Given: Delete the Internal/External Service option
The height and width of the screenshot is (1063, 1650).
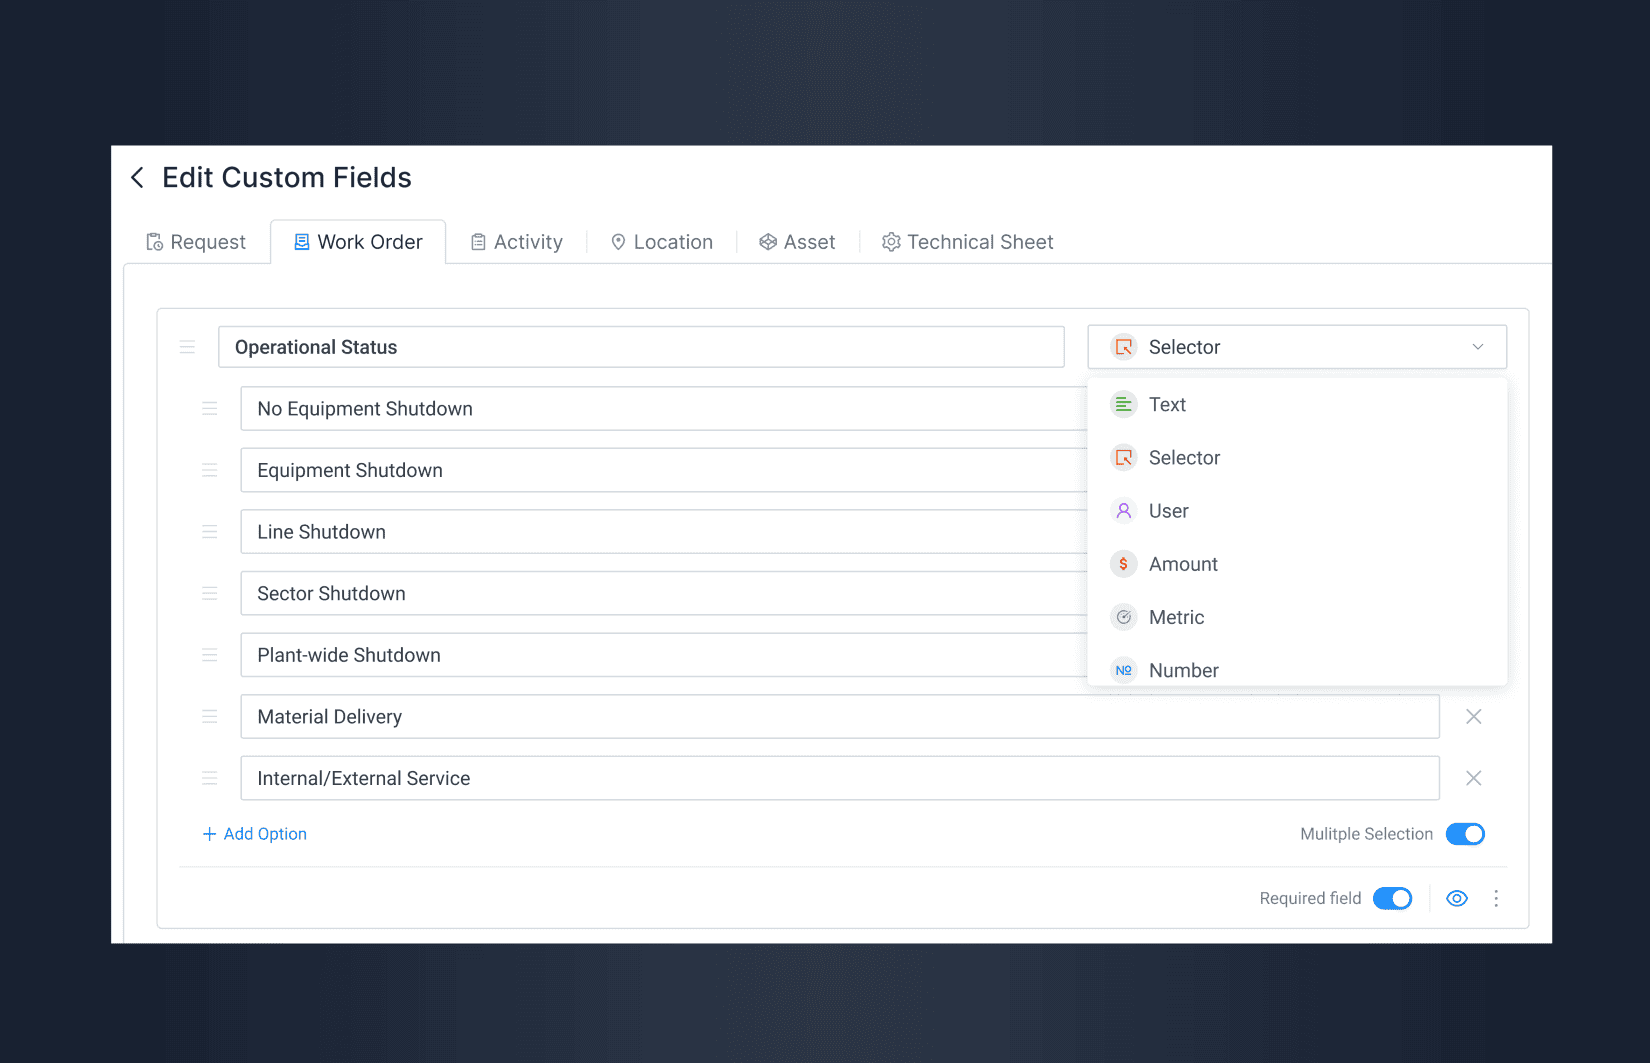Looking at the screenshot, I should click(x=1473, y=778).
